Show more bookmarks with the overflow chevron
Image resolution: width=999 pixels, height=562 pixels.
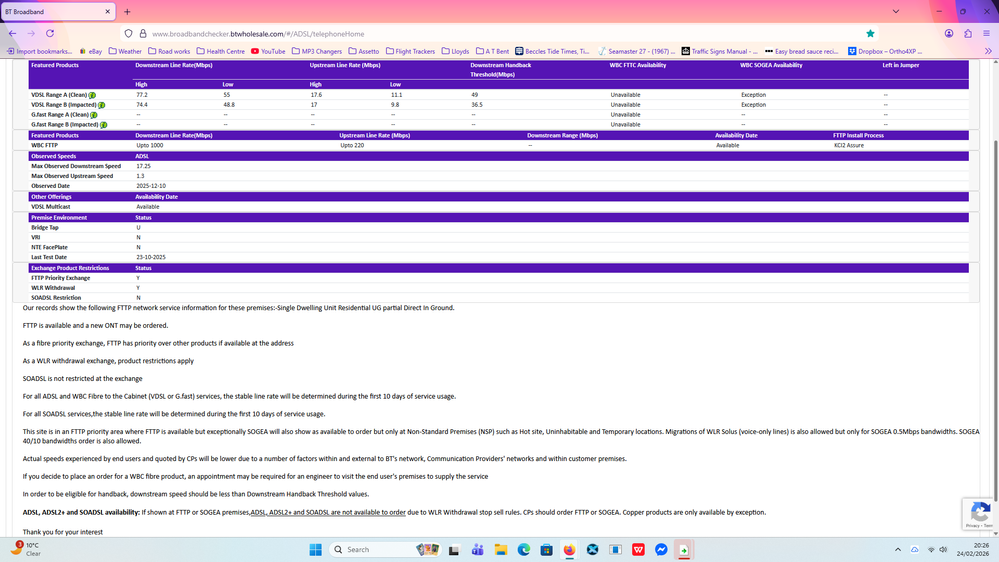pyautogui.click(x=988, y=51)
